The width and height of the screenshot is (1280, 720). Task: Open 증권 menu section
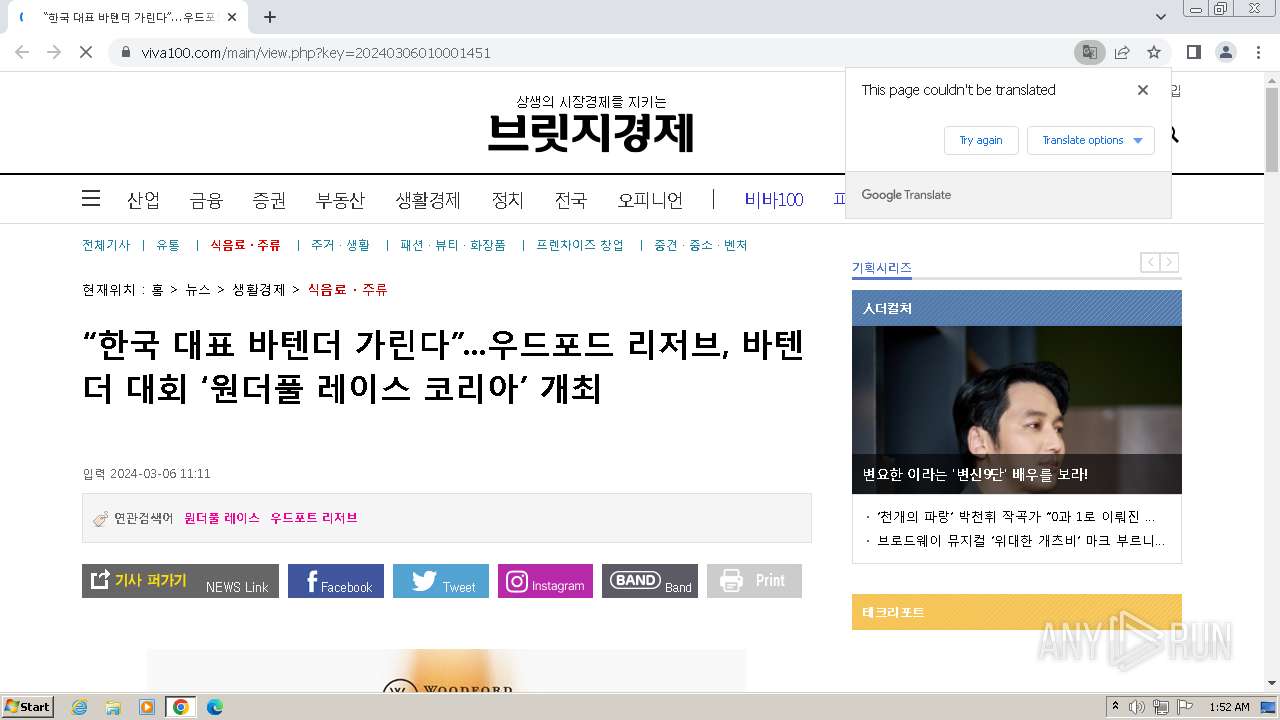[x=269, y=200]
